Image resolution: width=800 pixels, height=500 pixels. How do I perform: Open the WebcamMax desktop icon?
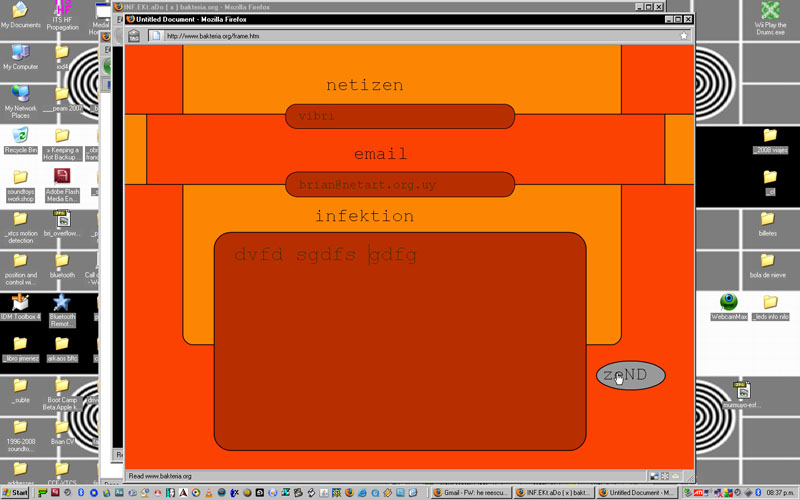729,303
